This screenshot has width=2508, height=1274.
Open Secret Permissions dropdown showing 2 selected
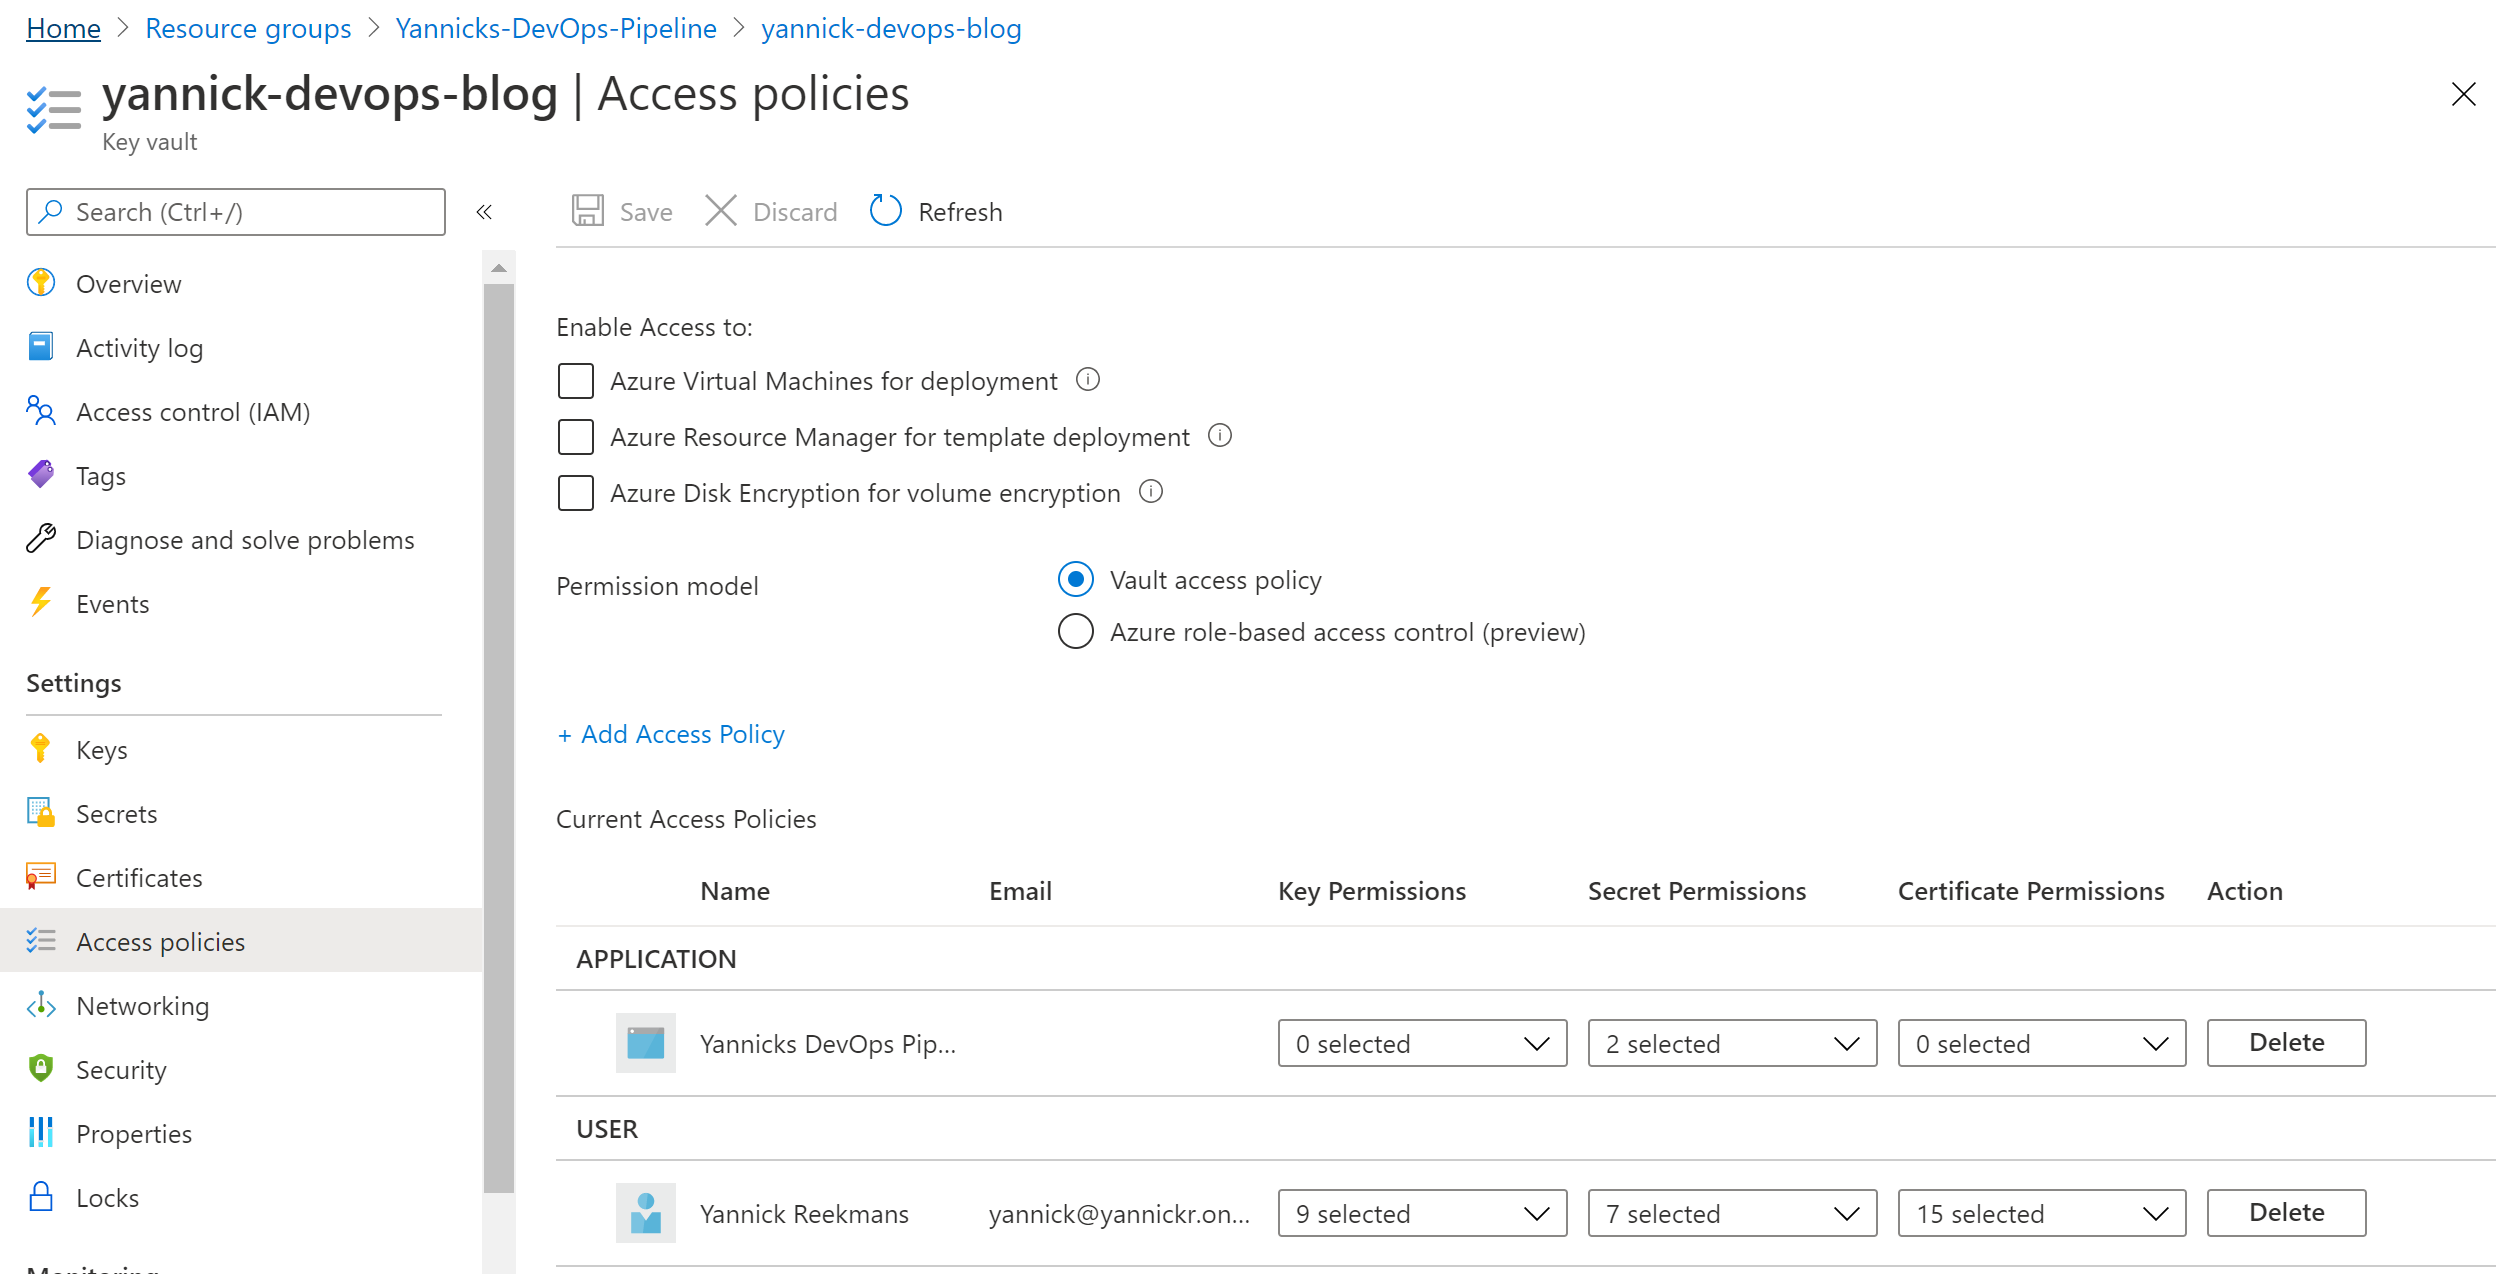pos(1731,1043)
